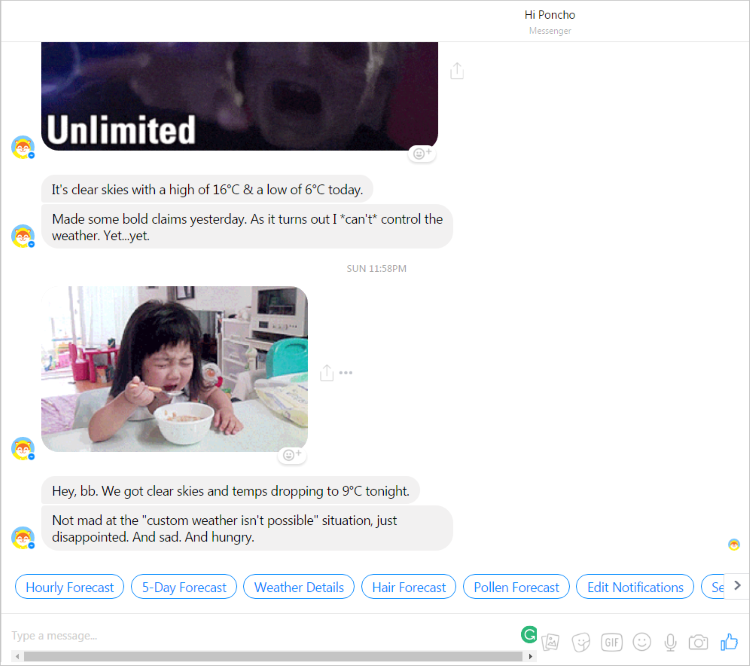The width and height of the screenshot is (750, 666).
Task: Open more options for crying girl GIF
Action: tap(346, 372)
